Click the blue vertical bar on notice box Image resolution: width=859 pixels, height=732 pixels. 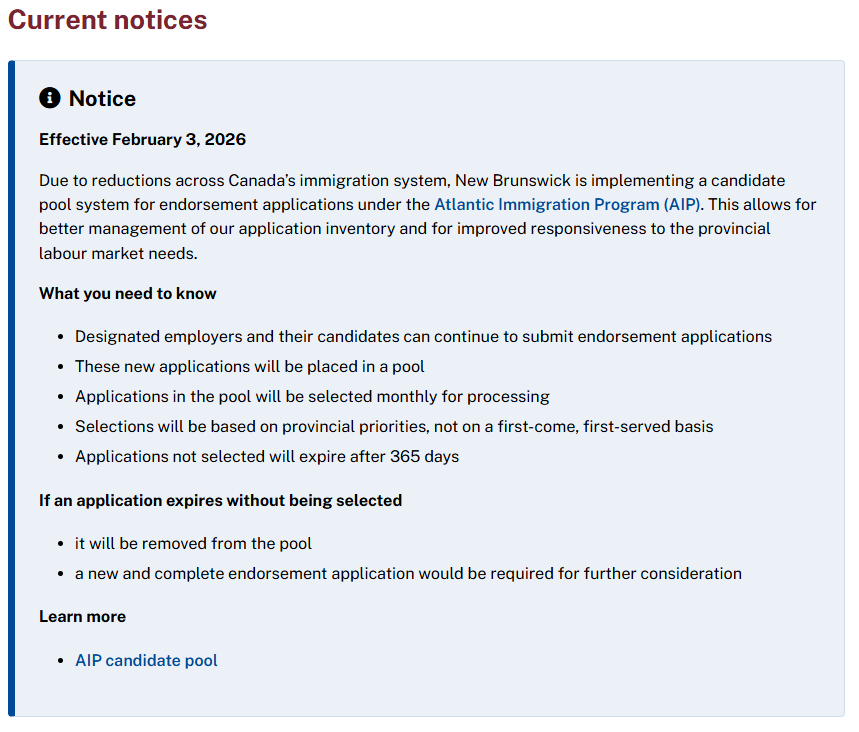point(12,388)
